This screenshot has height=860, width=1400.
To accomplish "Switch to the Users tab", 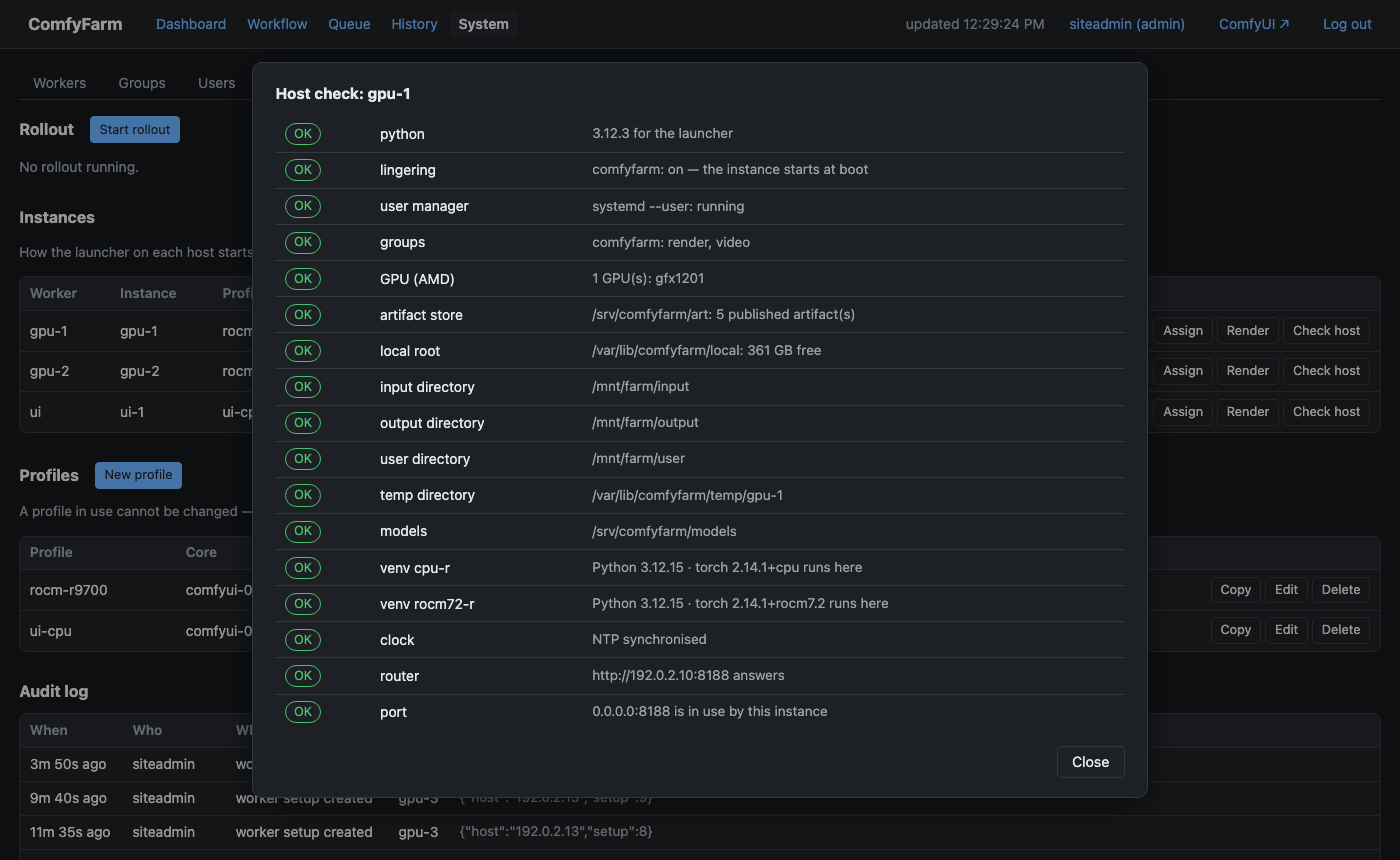I will pyautogui.click(x=216, y=83).
